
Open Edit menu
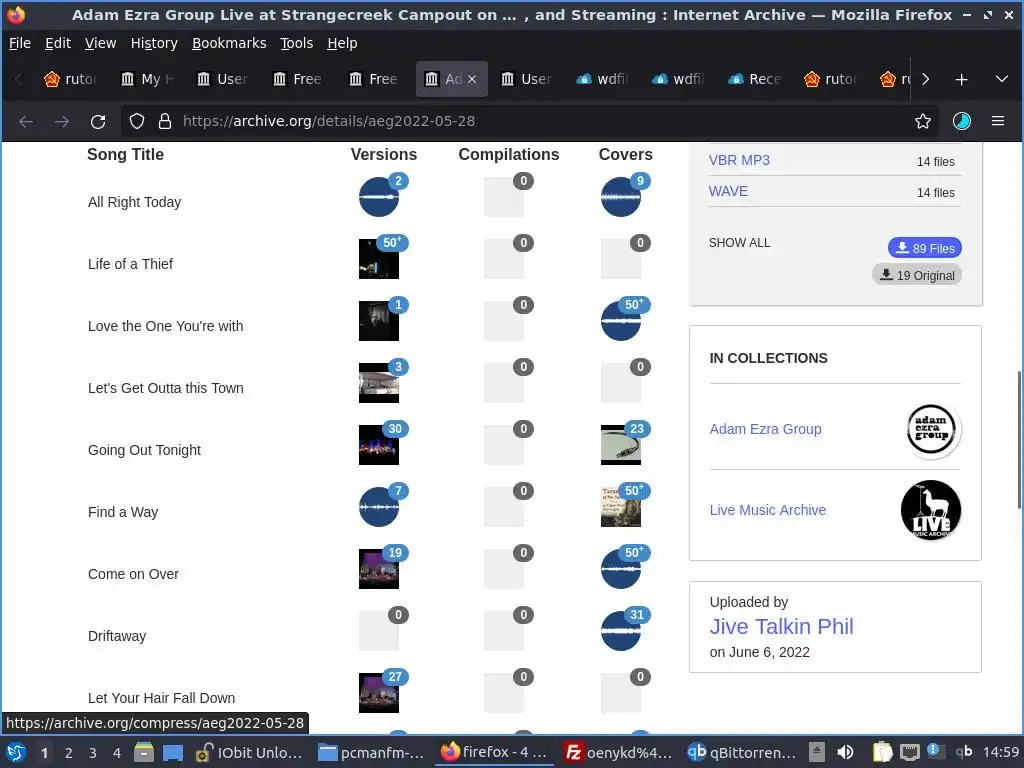point(57,43)
